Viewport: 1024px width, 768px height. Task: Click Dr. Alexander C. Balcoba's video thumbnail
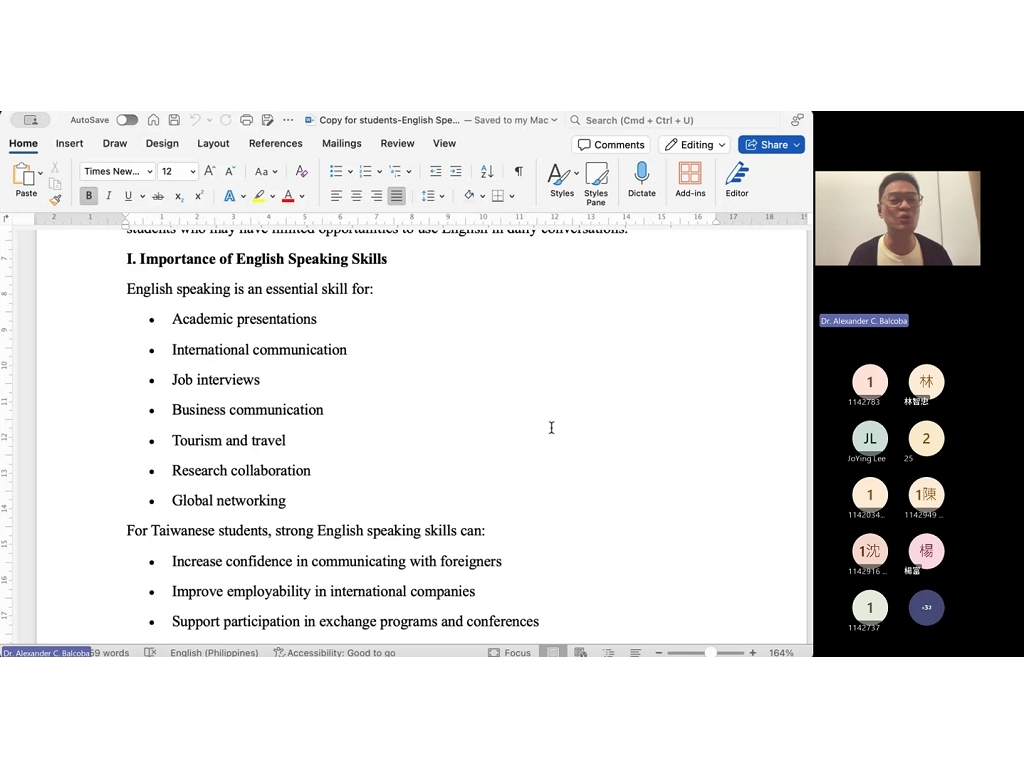[x=897, y=218]
